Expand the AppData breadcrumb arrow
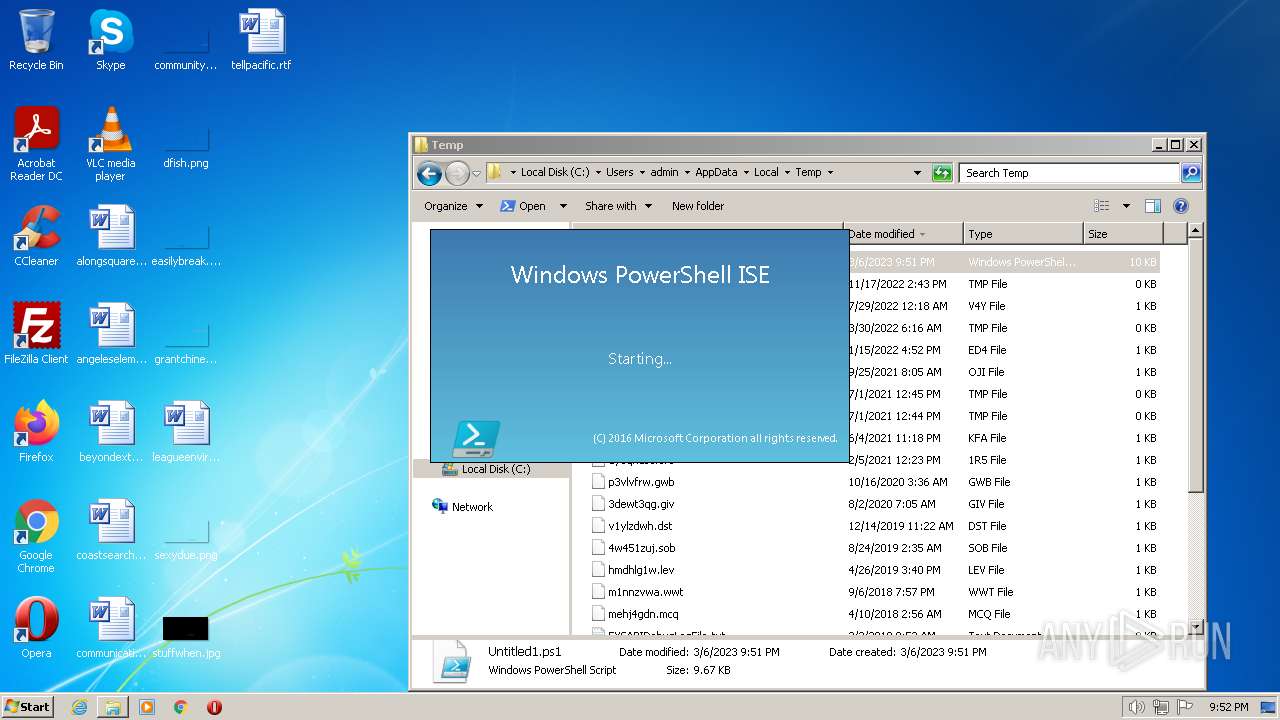Image resolution: width=1280 pixels, height=720 pixels. 745,173
